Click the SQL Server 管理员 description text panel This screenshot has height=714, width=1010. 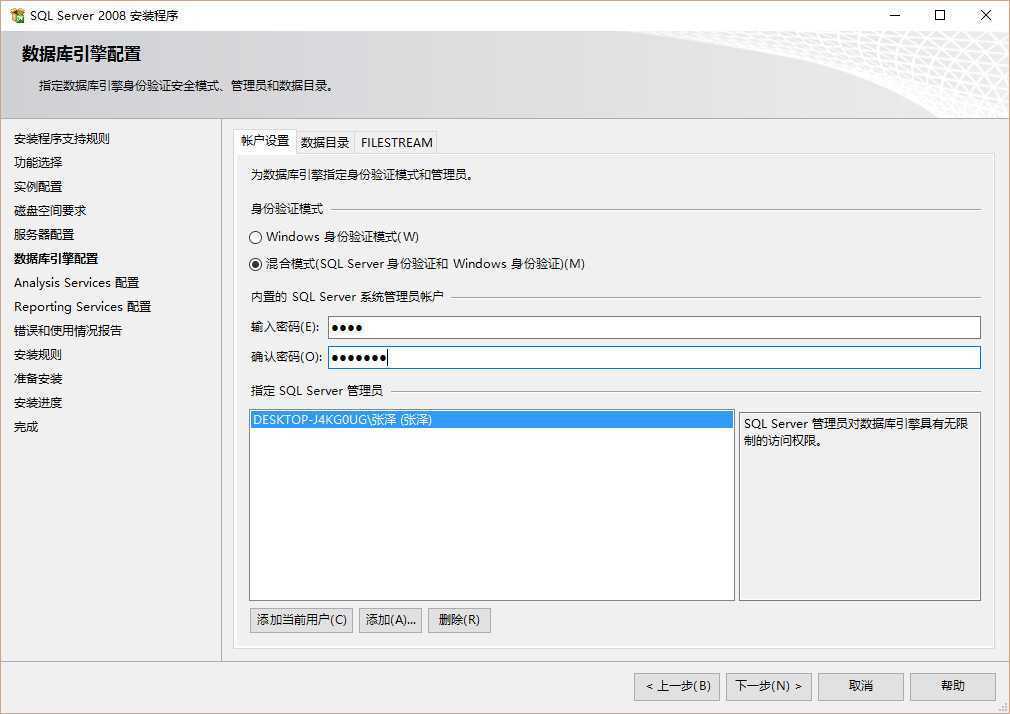point(859,506)
